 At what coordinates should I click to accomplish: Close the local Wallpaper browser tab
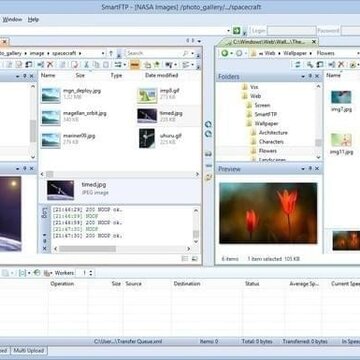(x=314, y=42)
